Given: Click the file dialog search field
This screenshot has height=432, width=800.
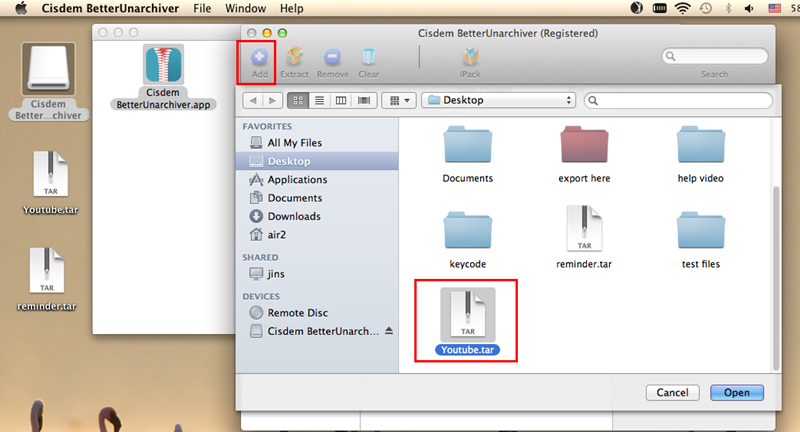Looking at the screenshot, I should (x=678, y=100).
